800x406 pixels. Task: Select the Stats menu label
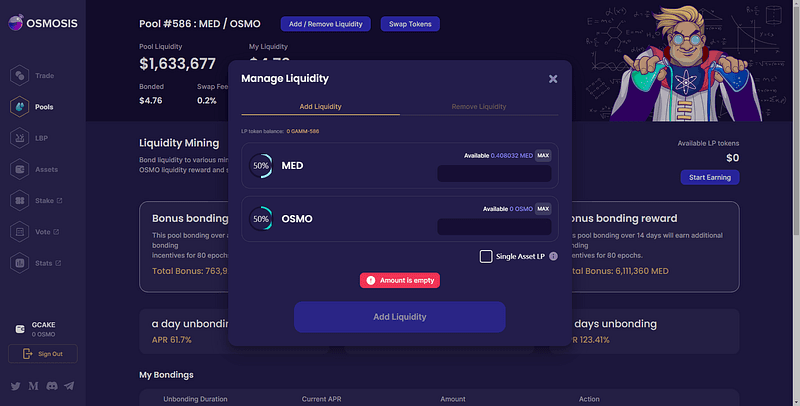[44, 263]
